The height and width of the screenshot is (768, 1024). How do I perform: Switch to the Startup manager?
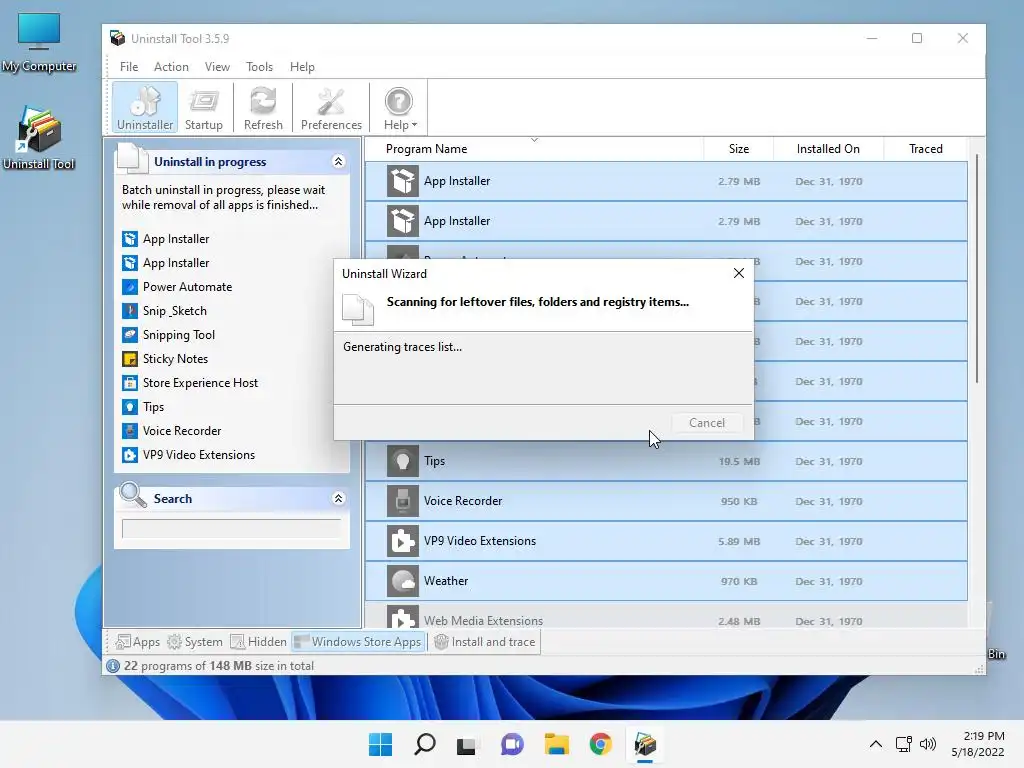204,107
